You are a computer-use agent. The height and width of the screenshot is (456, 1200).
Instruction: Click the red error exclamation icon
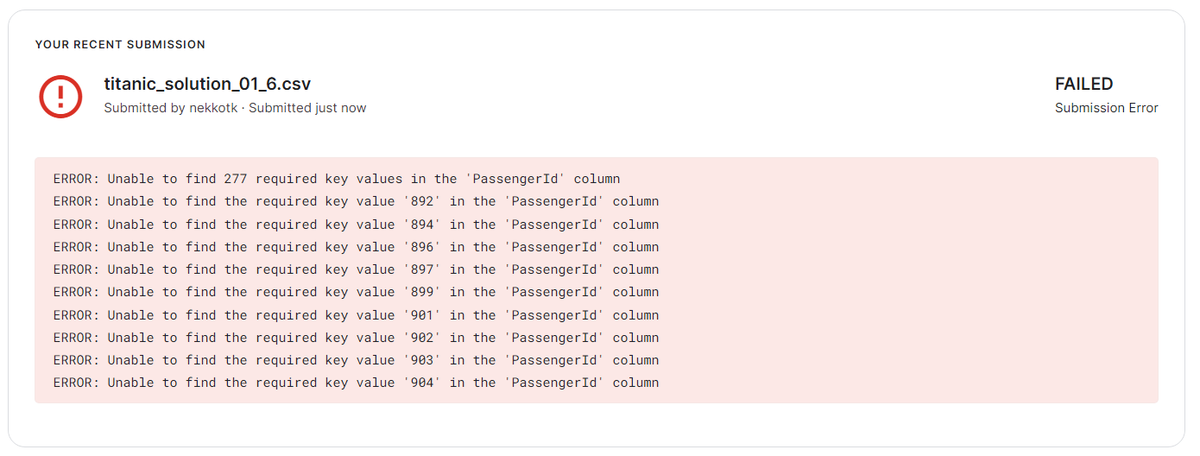tap(60, 95)
